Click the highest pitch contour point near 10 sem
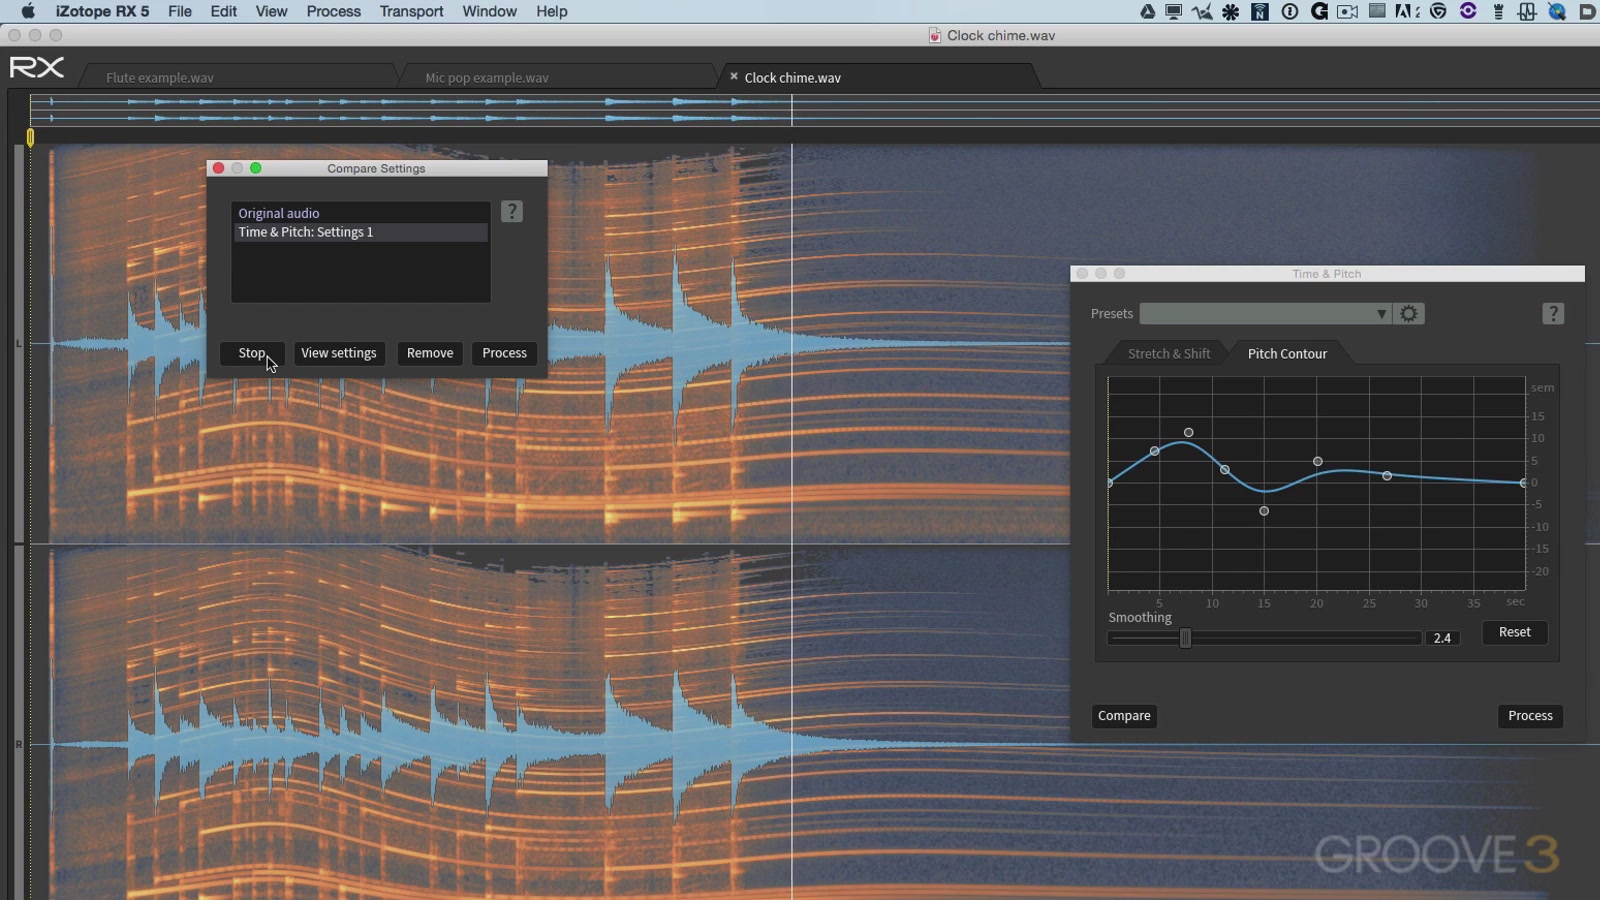 (1188, 433)
